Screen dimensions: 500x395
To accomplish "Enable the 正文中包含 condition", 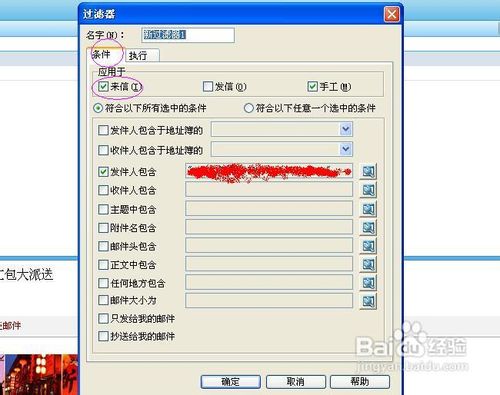I will pyautogui.click(x=103, y=265).
